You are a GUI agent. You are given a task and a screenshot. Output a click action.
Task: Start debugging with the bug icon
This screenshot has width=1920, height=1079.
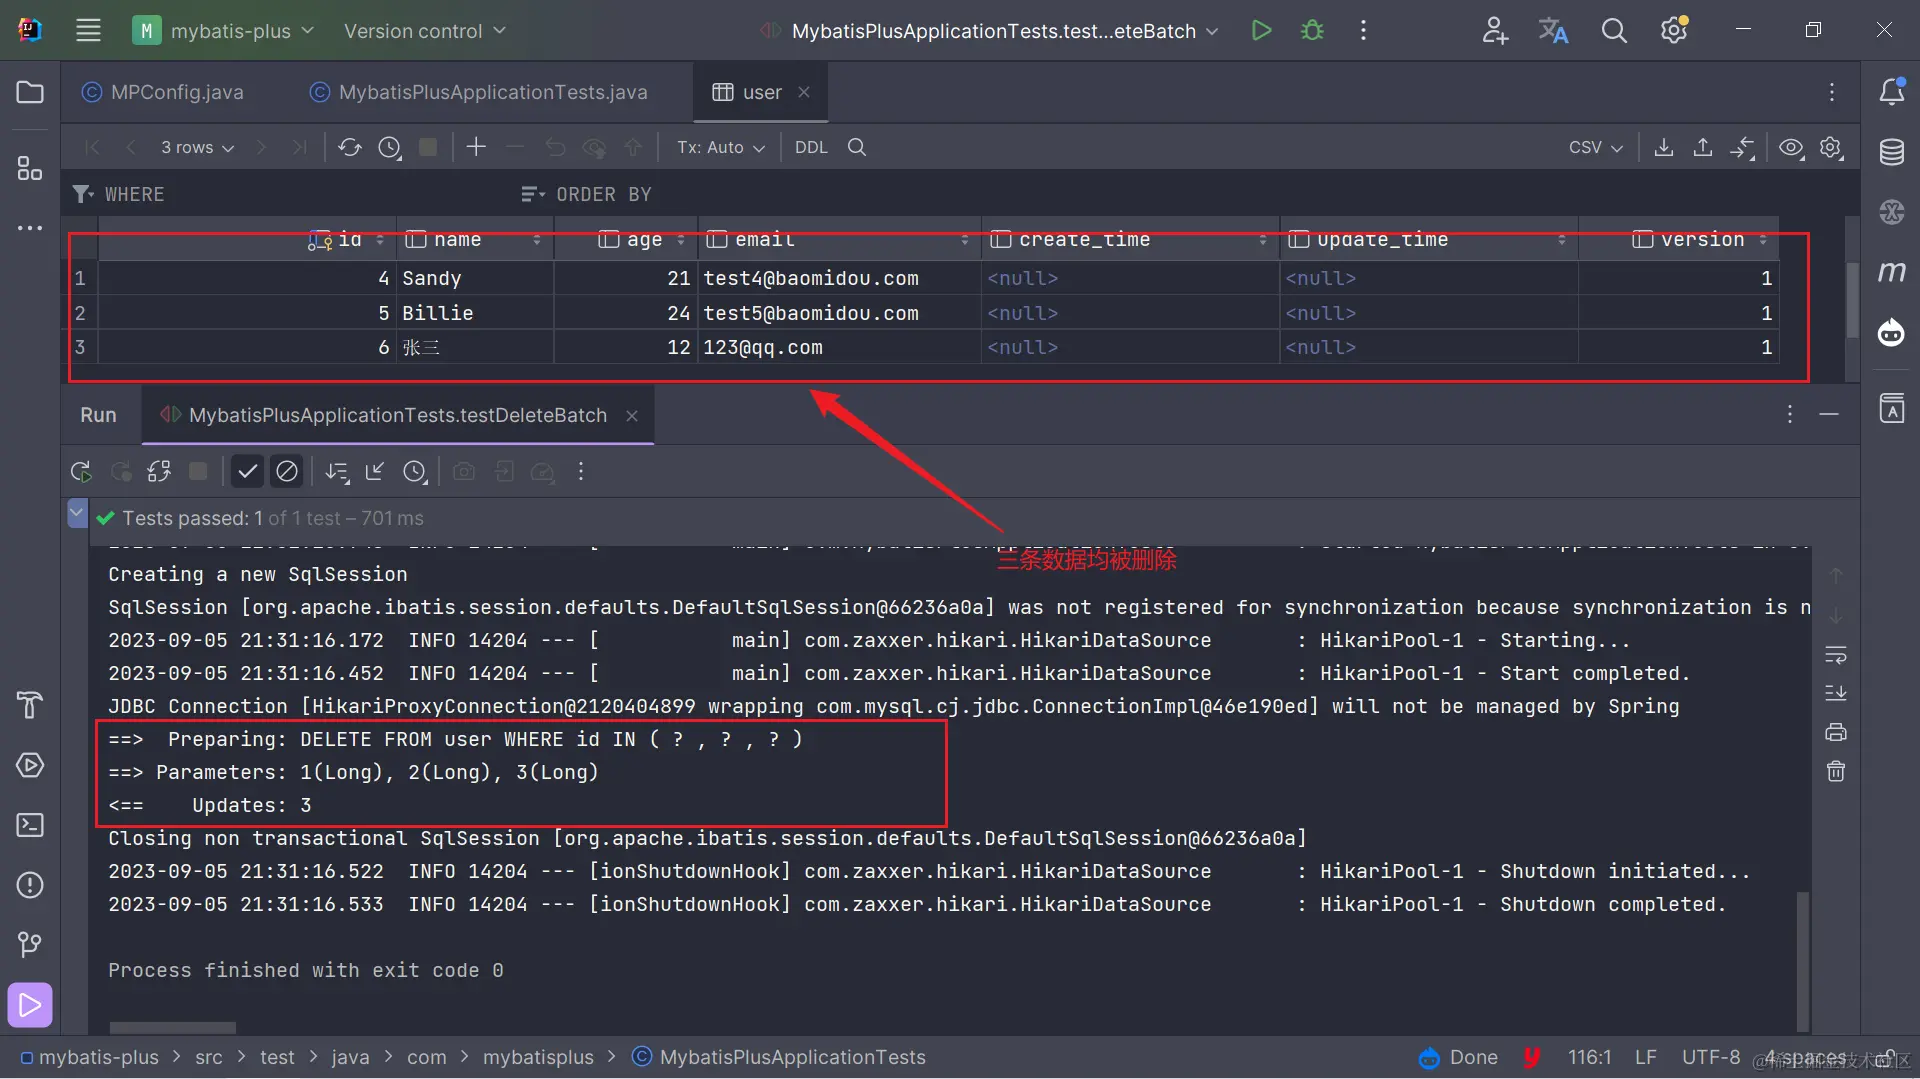(1312, 31)
